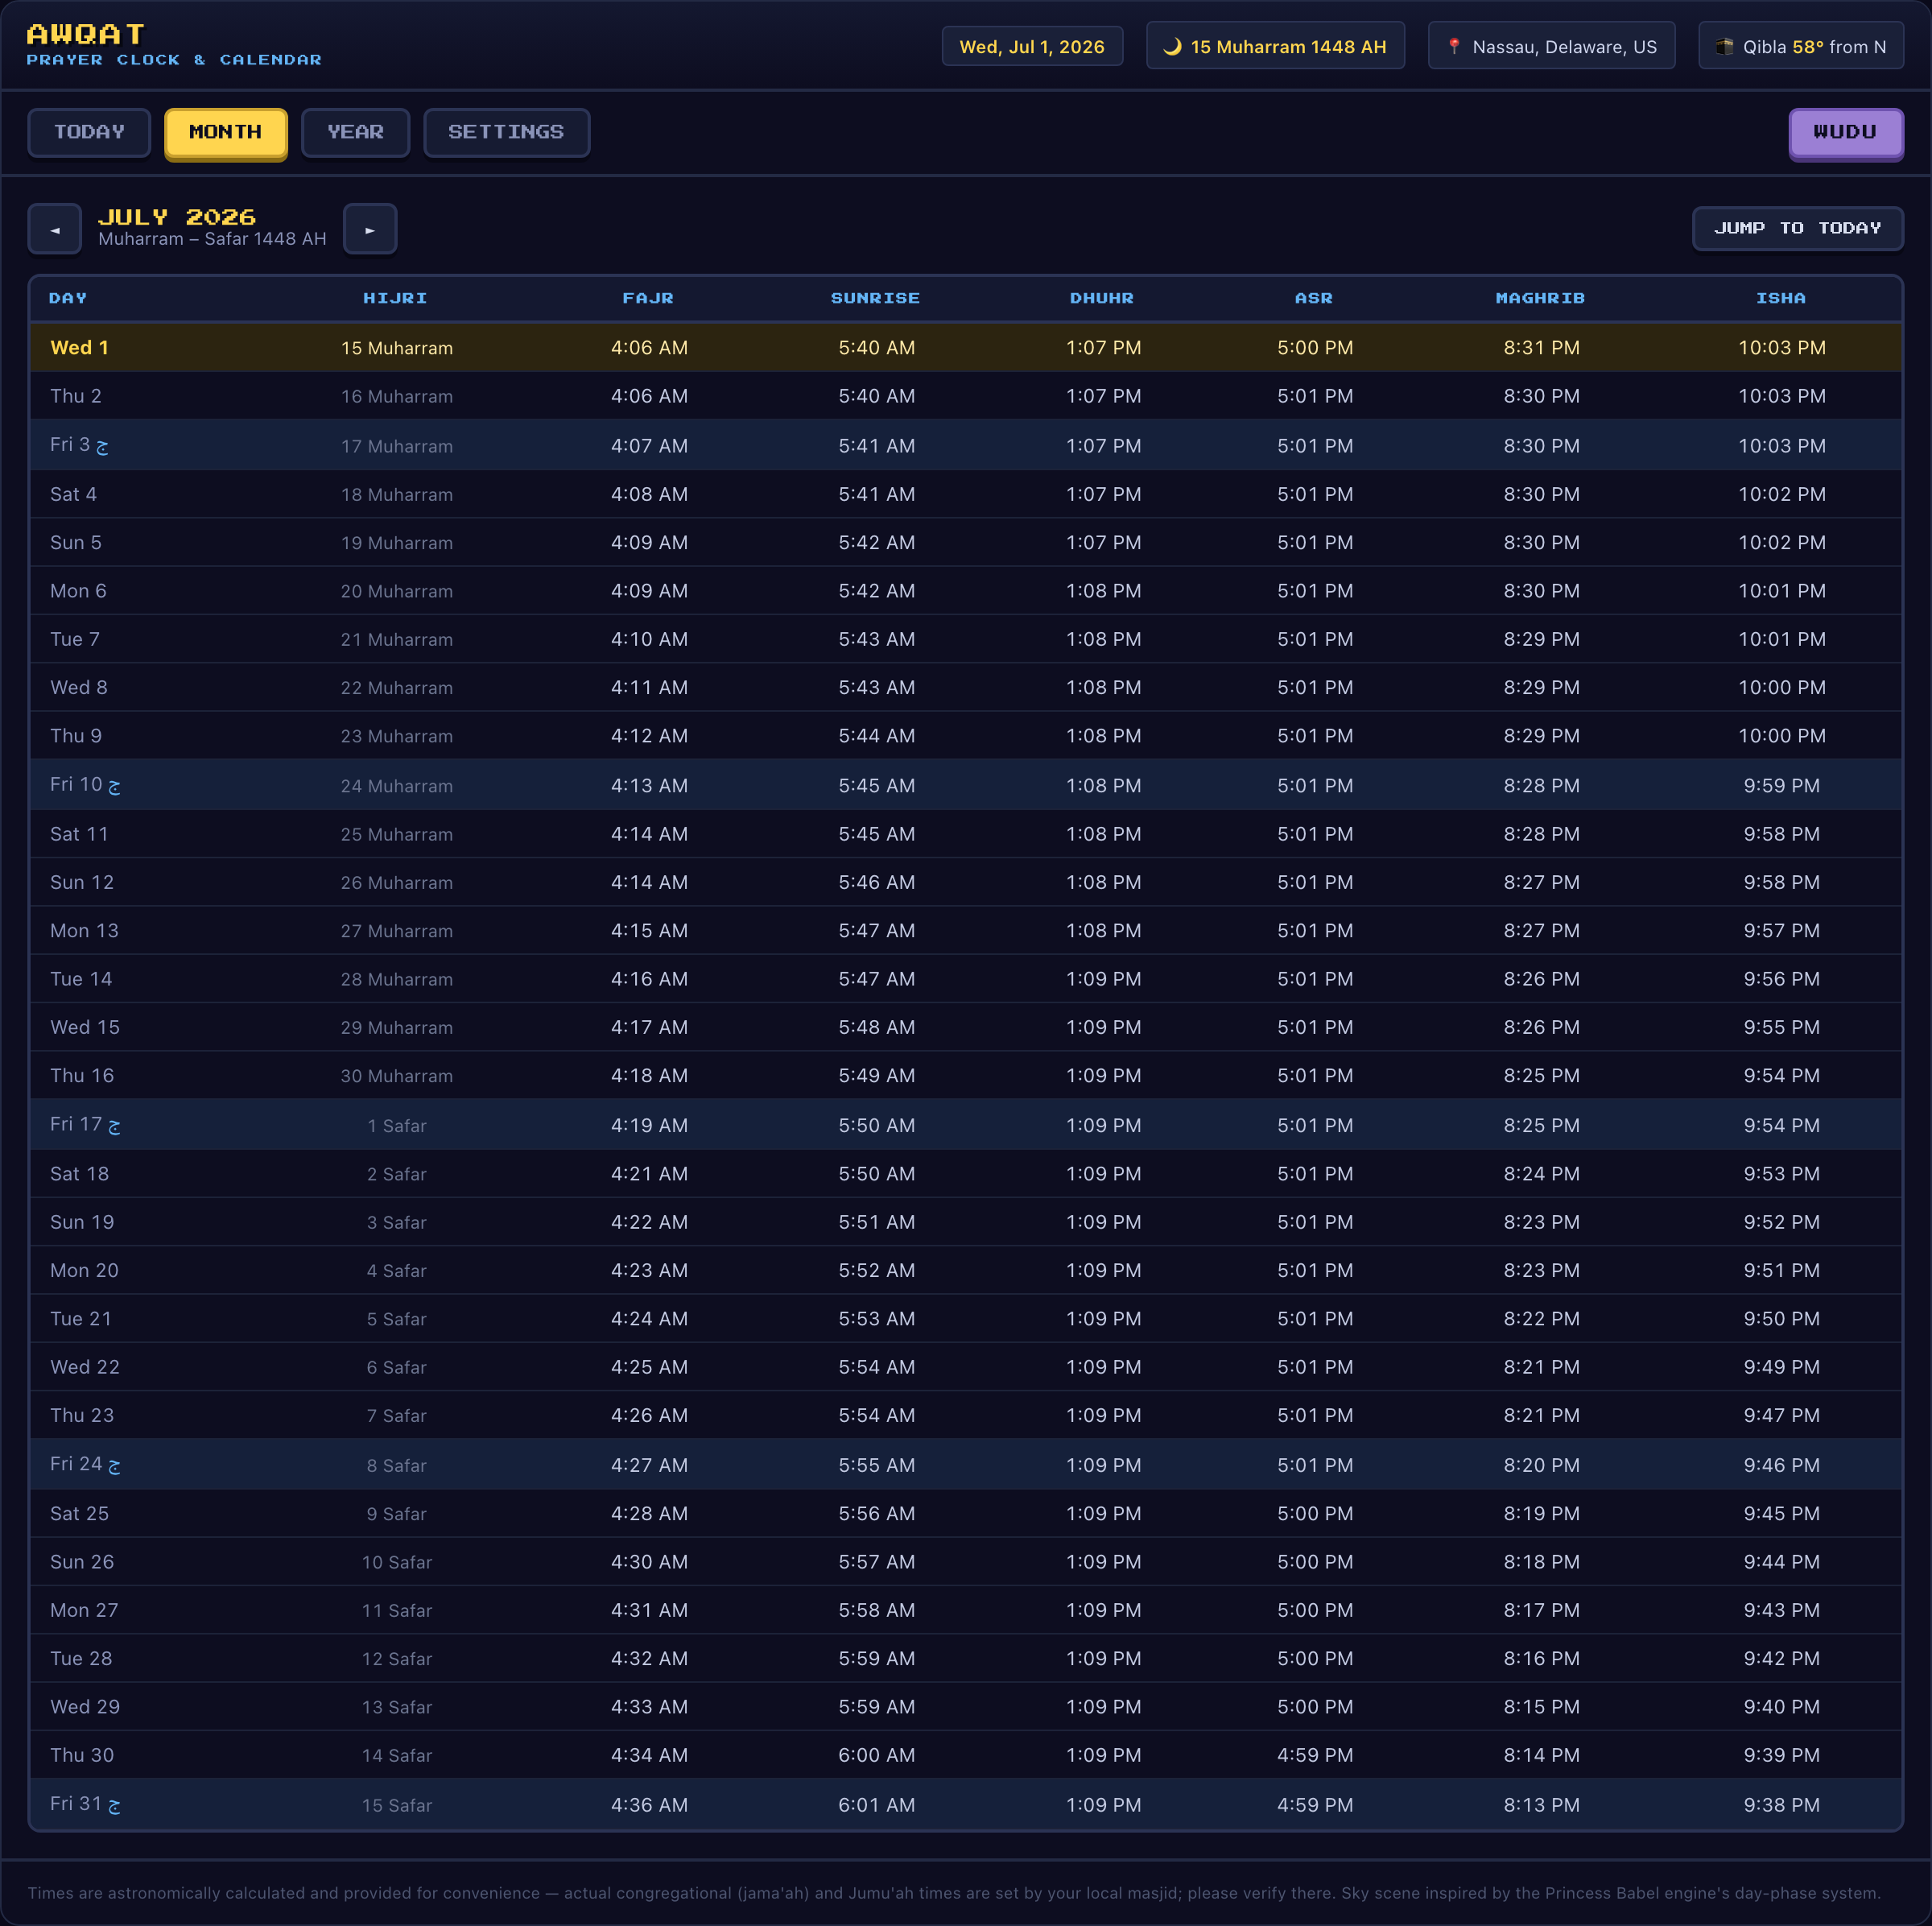Advance to next month arrow

click(370, 229)
